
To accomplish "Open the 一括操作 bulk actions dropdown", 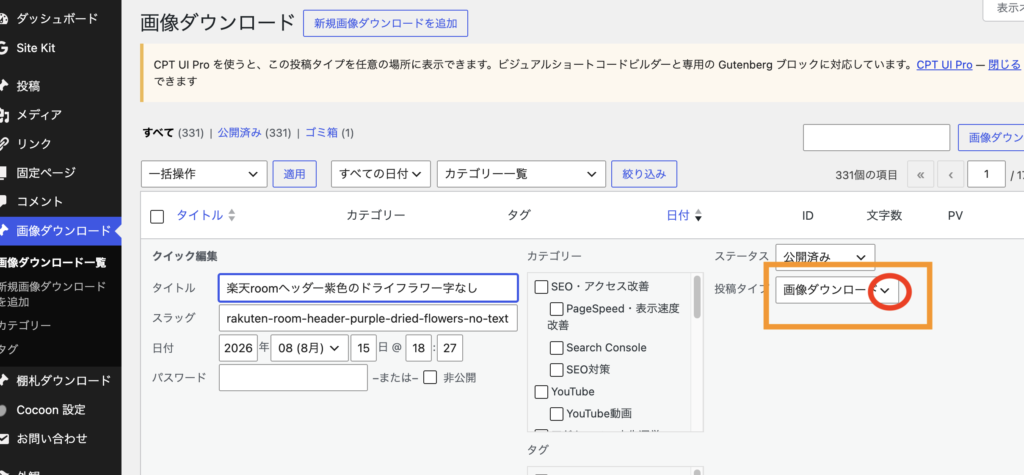I will (x=204, y=174).
